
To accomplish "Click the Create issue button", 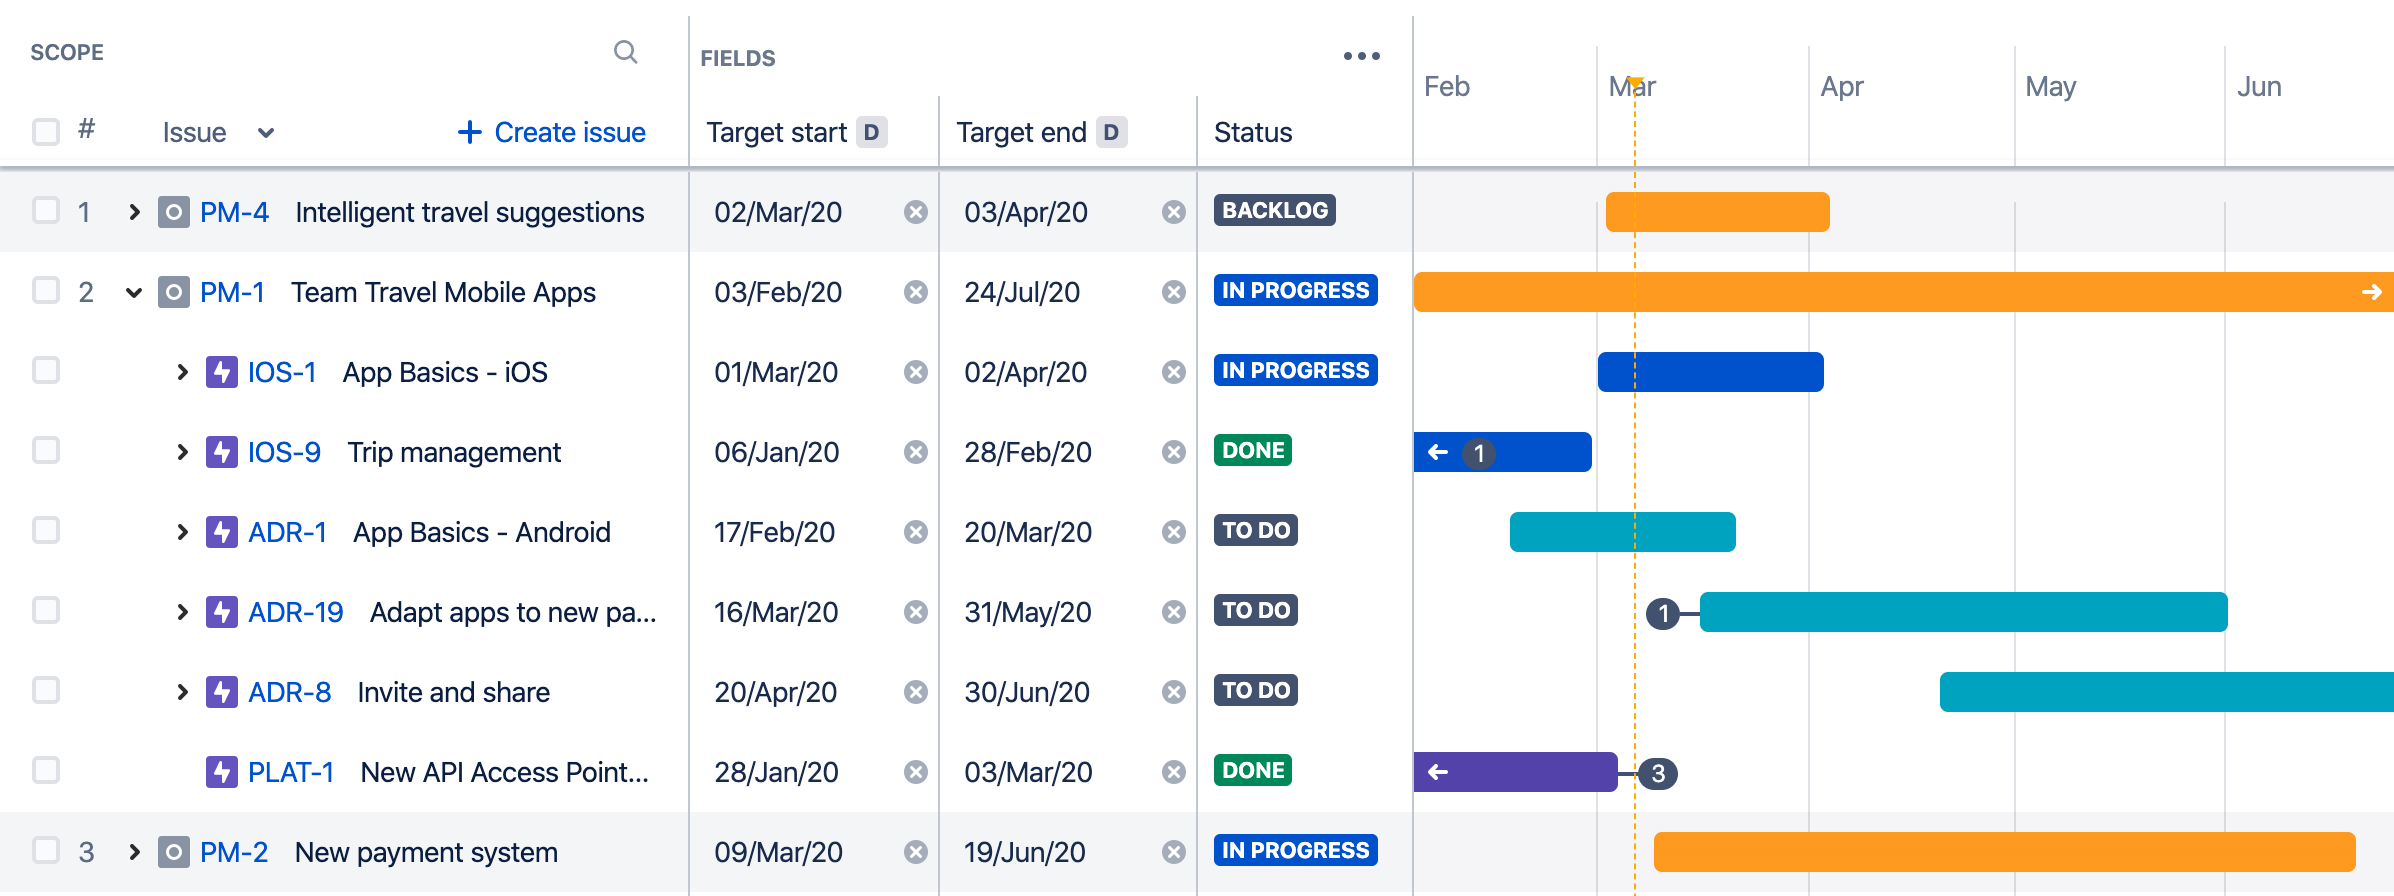I will 551,133.
